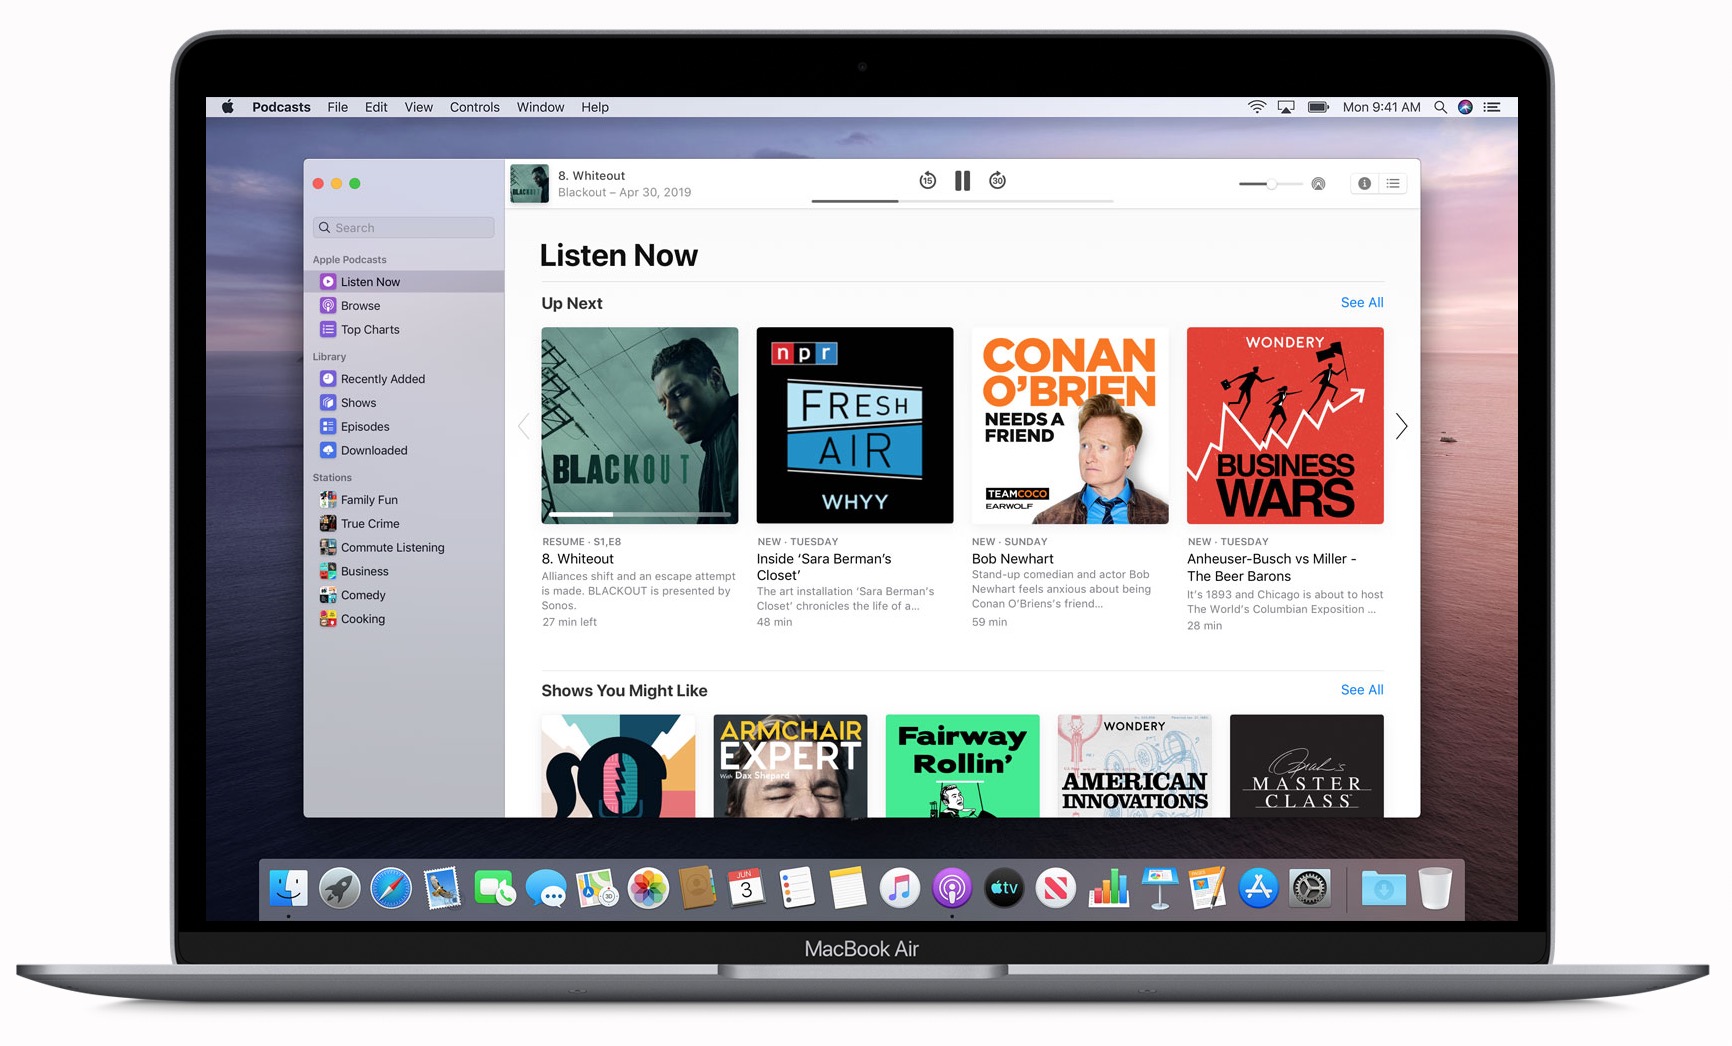Open the '8. Whiteout' episode title

578,559
